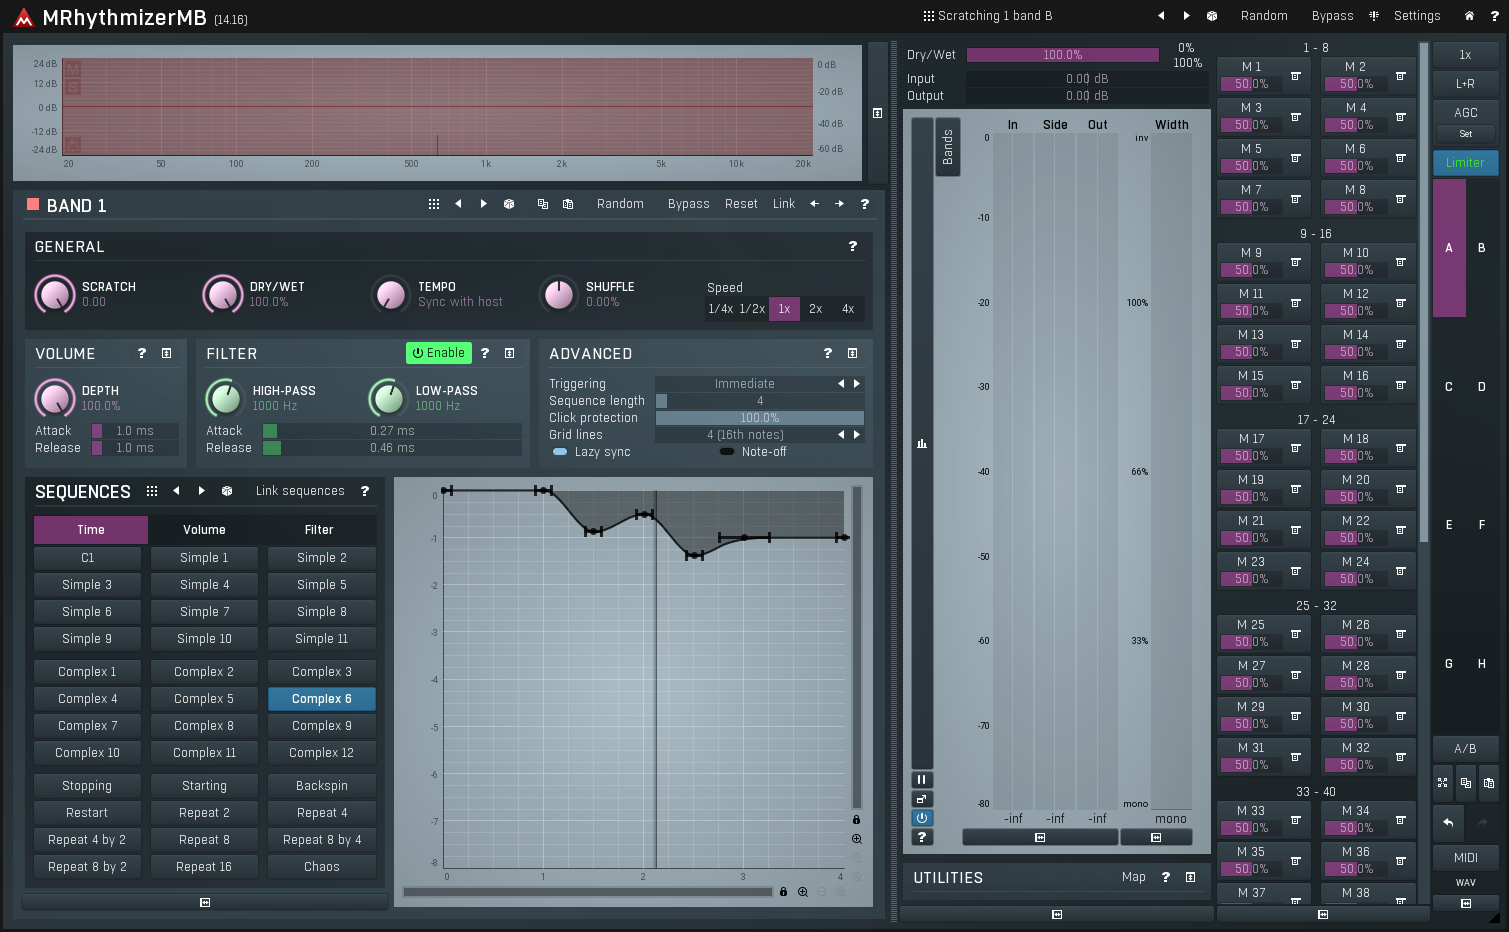This screenshot has width=1509, height=932.
Task: Toggle the L+R channel mode button
Action: (1465, 84)
